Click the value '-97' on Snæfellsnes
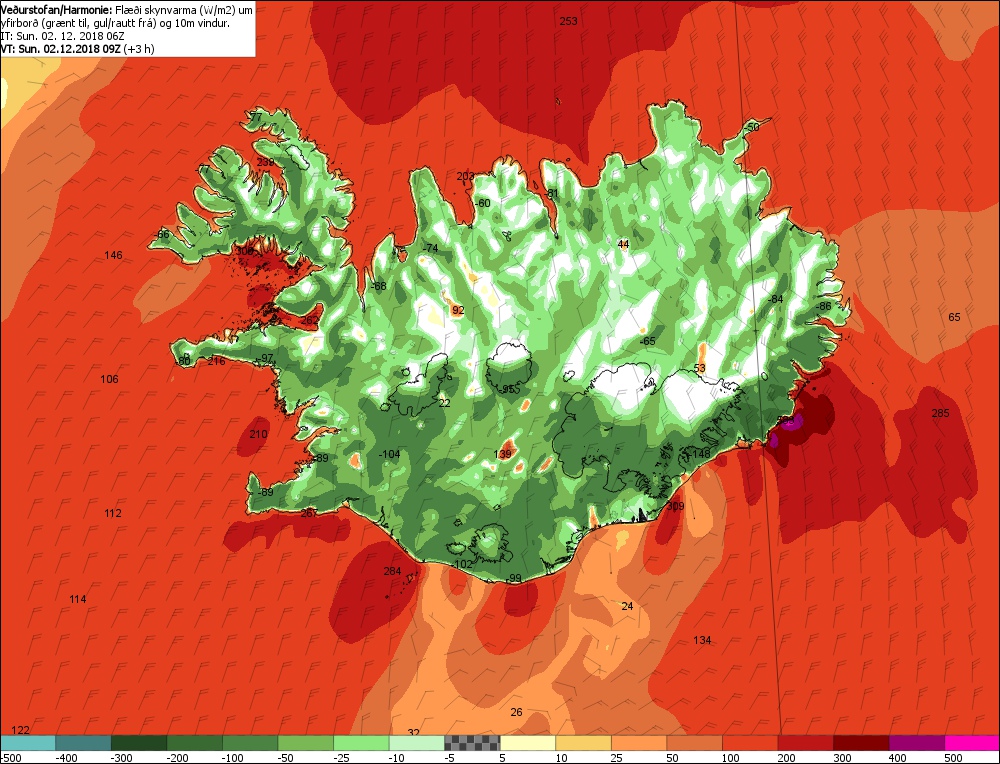Image resolution: width=1000 pixels, height=764 pixels. [266, 358]
